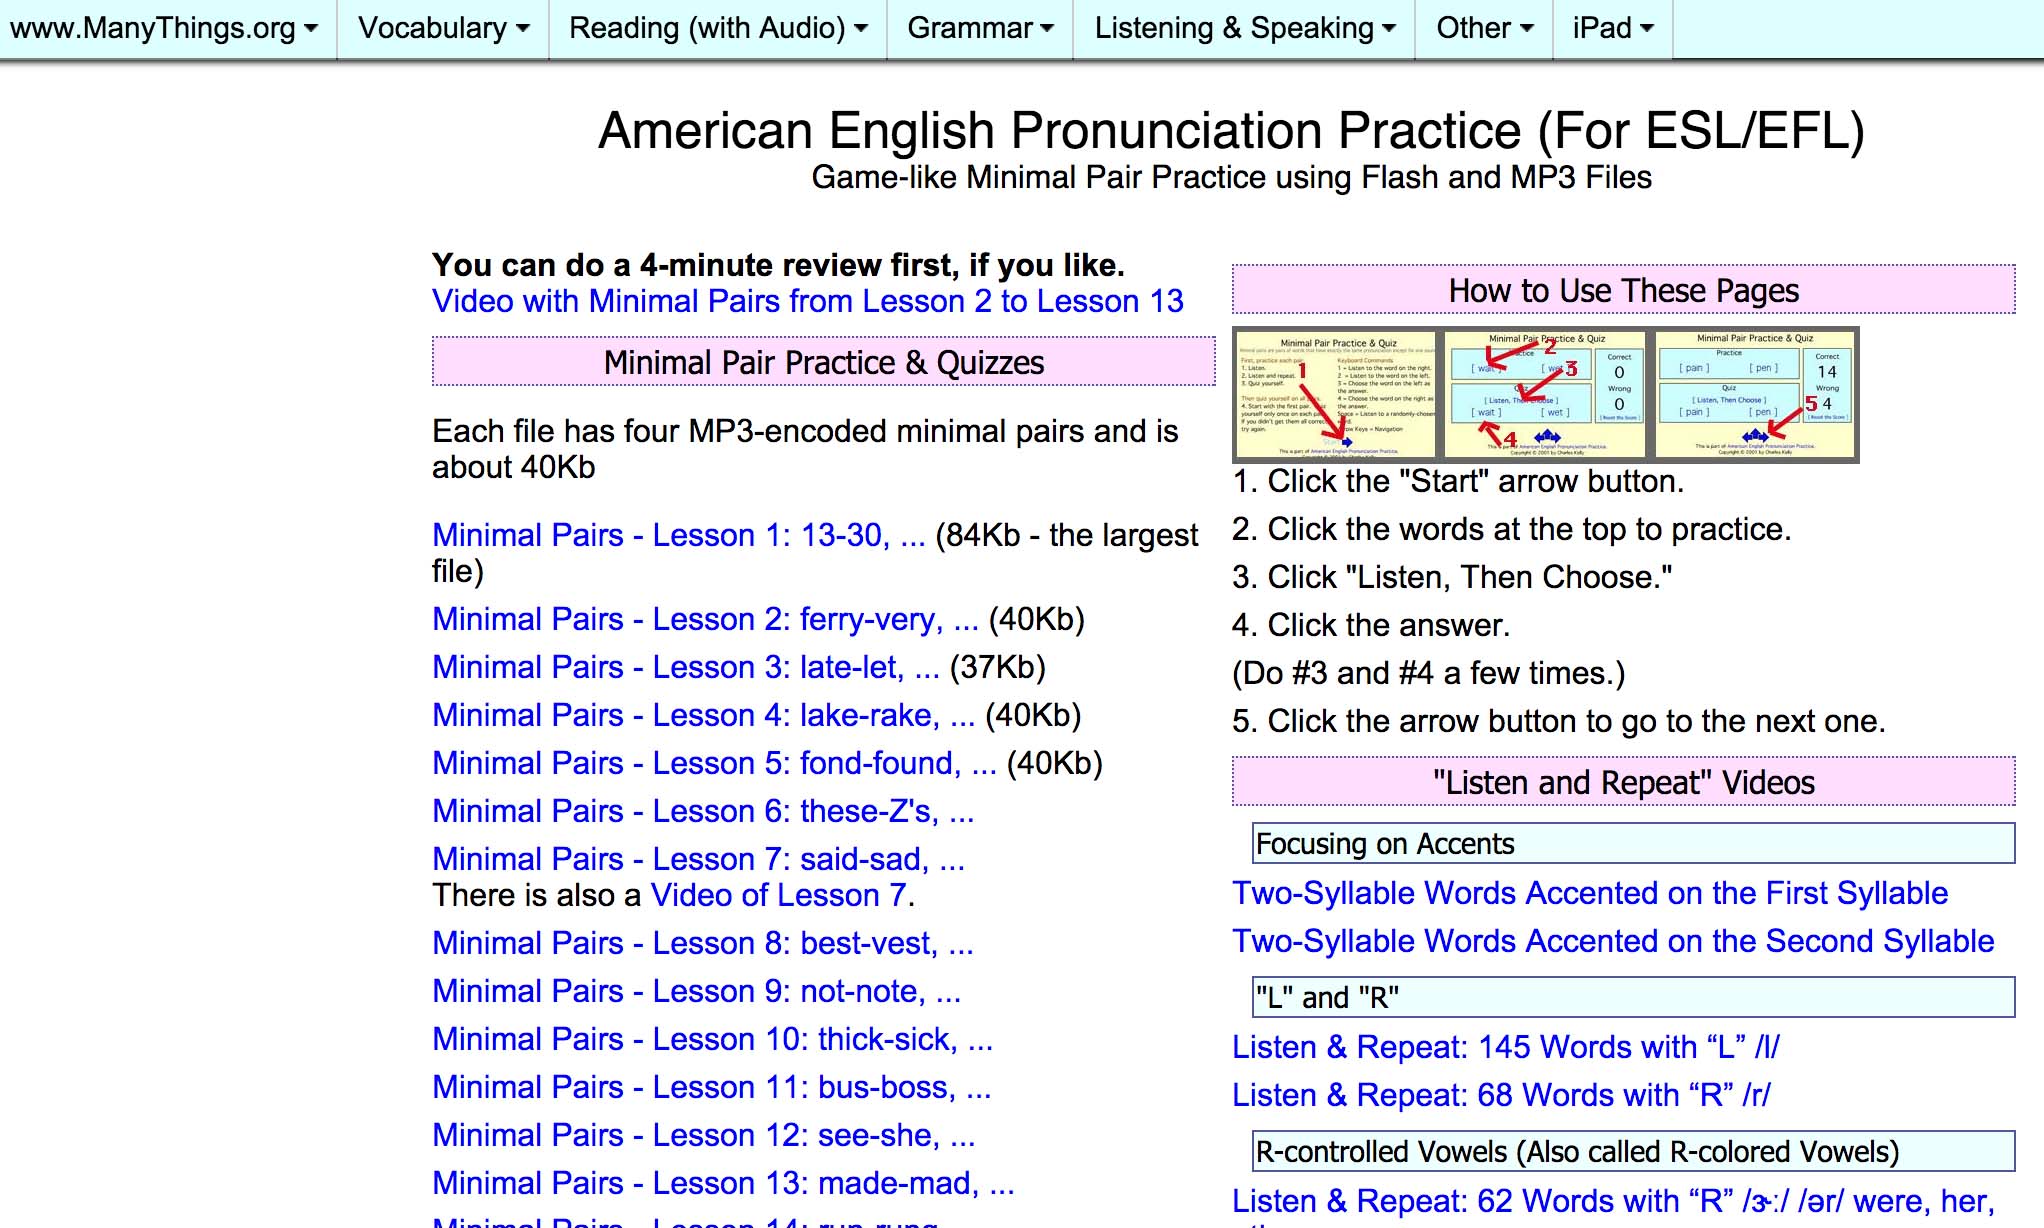The height and width of the screenshot is (1228, 2044).
Task: Click the 'Listen, Then Choose' button icon
Action: coord(1533,403)
